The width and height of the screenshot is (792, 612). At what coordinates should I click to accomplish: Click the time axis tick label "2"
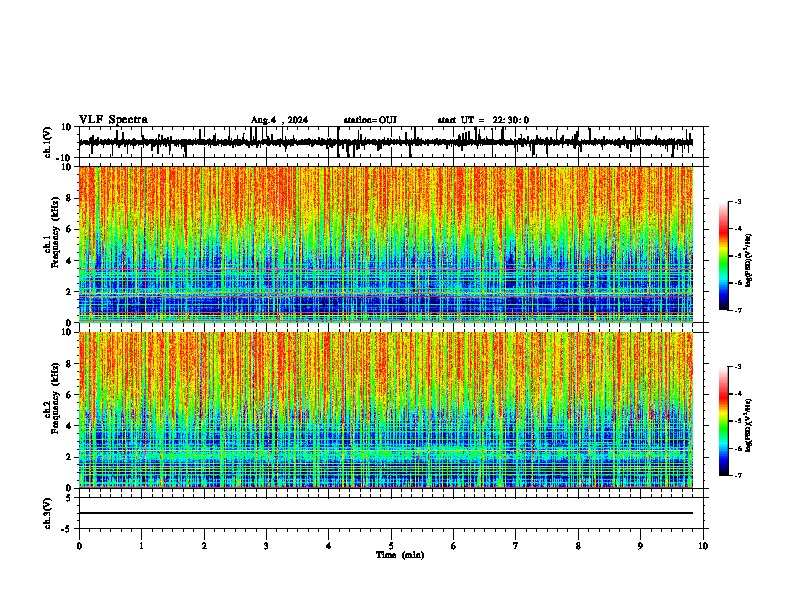[204, 546]
